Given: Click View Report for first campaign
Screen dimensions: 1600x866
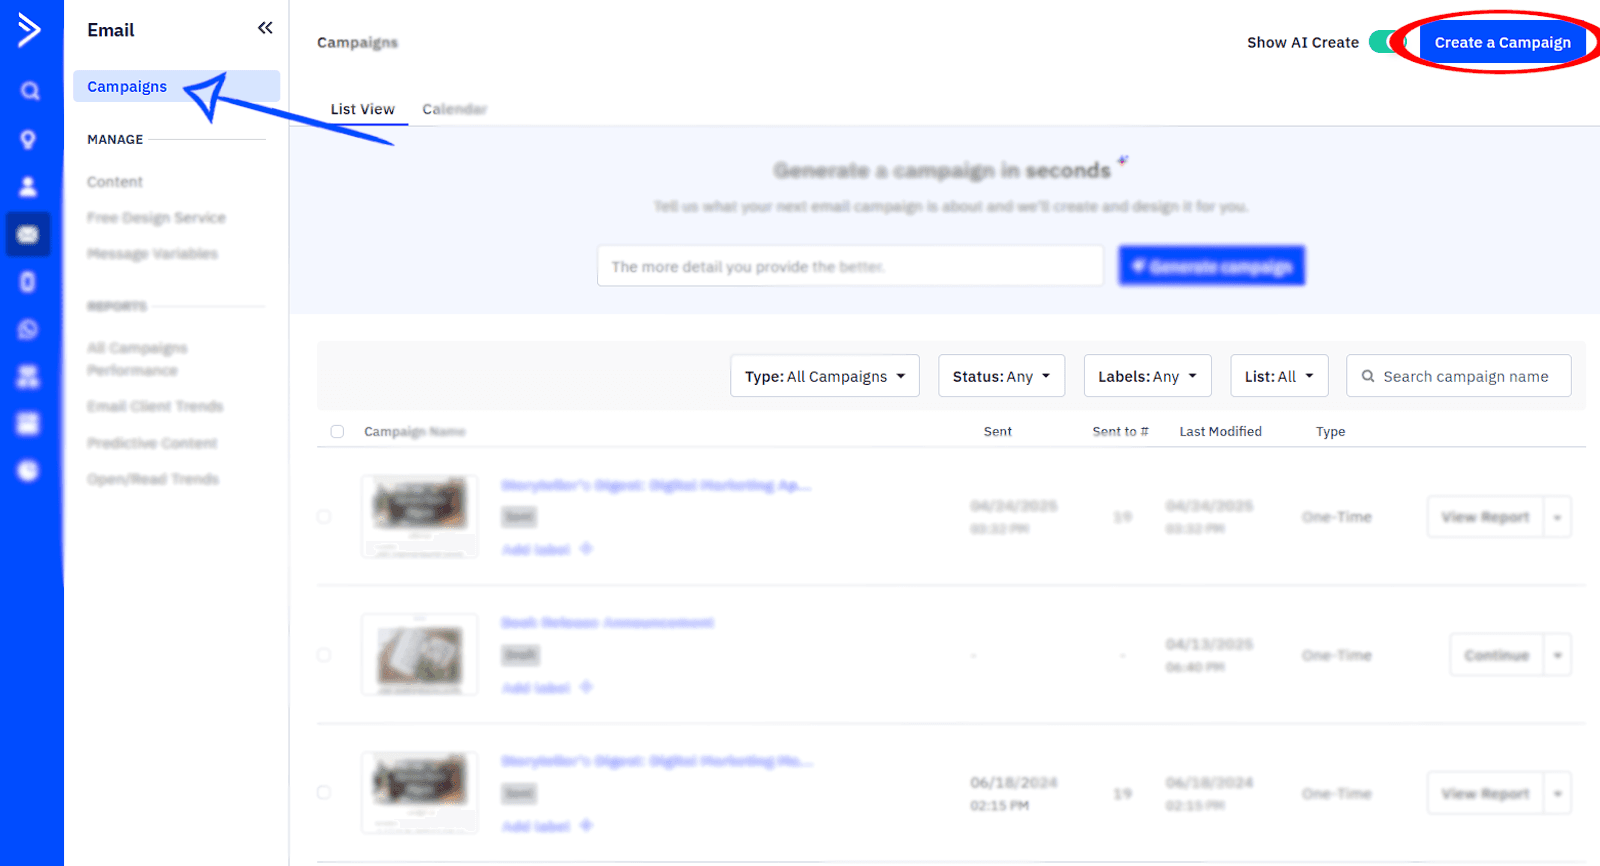Looking at the screenshot, I should click(x=1485, y=517).
